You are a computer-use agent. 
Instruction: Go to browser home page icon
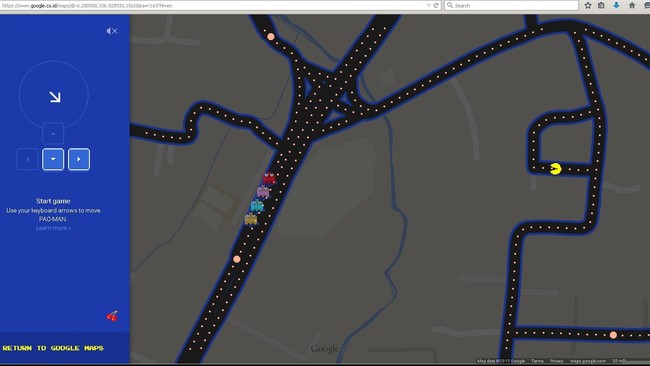(x=632, y=5)
